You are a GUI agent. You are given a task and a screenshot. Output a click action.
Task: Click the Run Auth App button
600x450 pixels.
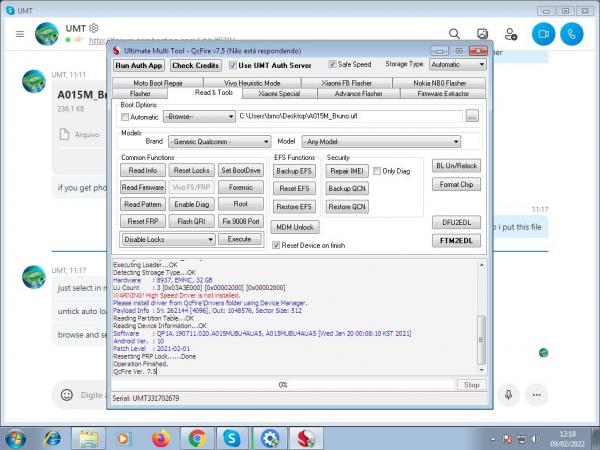139,65
